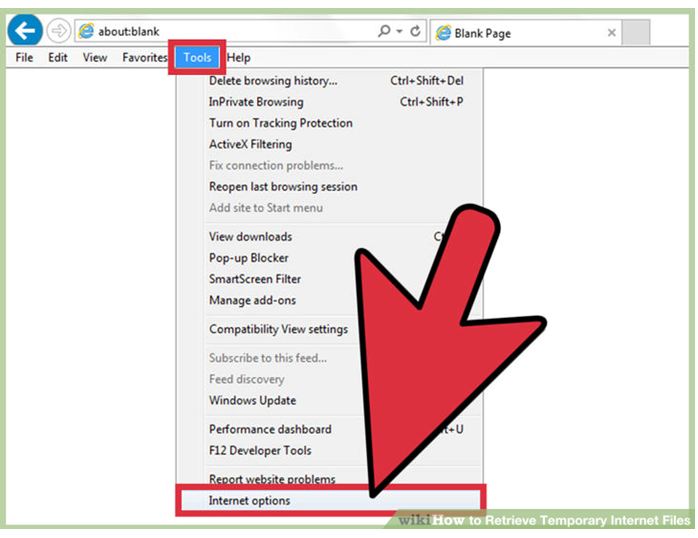Open the address bar search dropdown arrow
The height and width of the screenshot is (538, 698).
tap(399, 31)
